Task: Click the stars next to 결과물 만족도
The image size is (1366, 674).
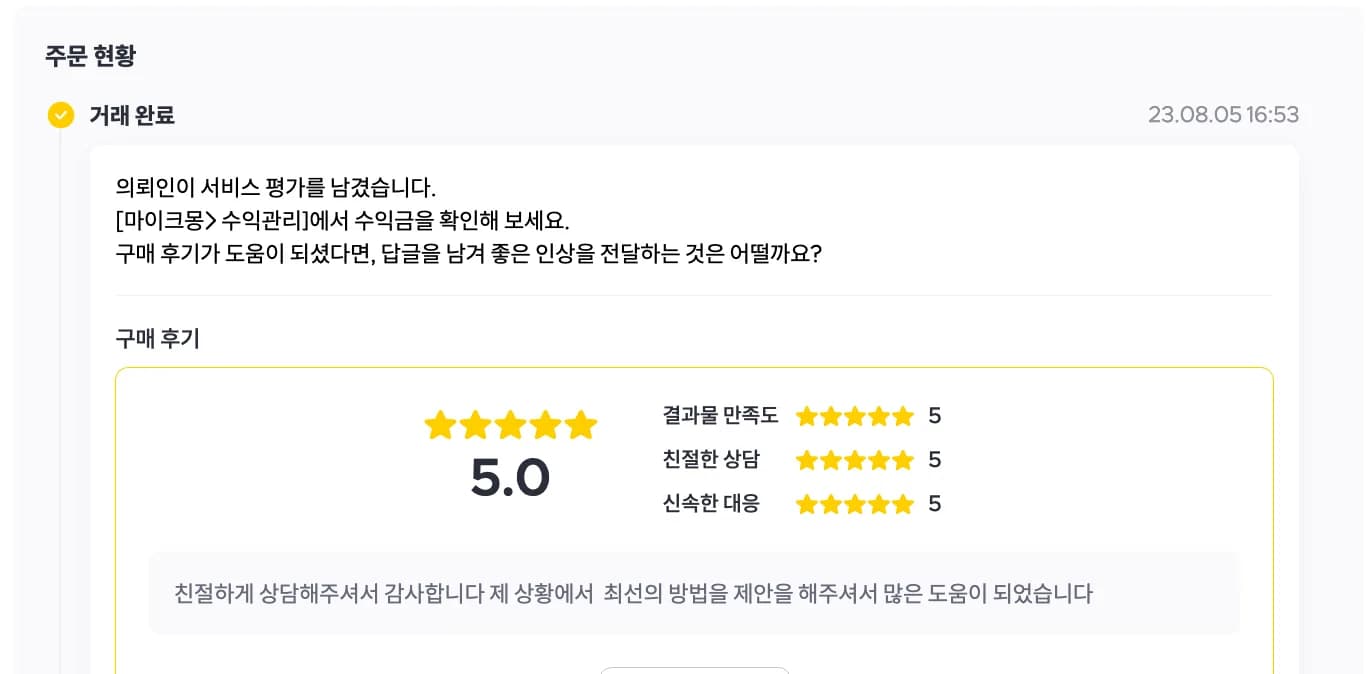Action: [855, 416]
